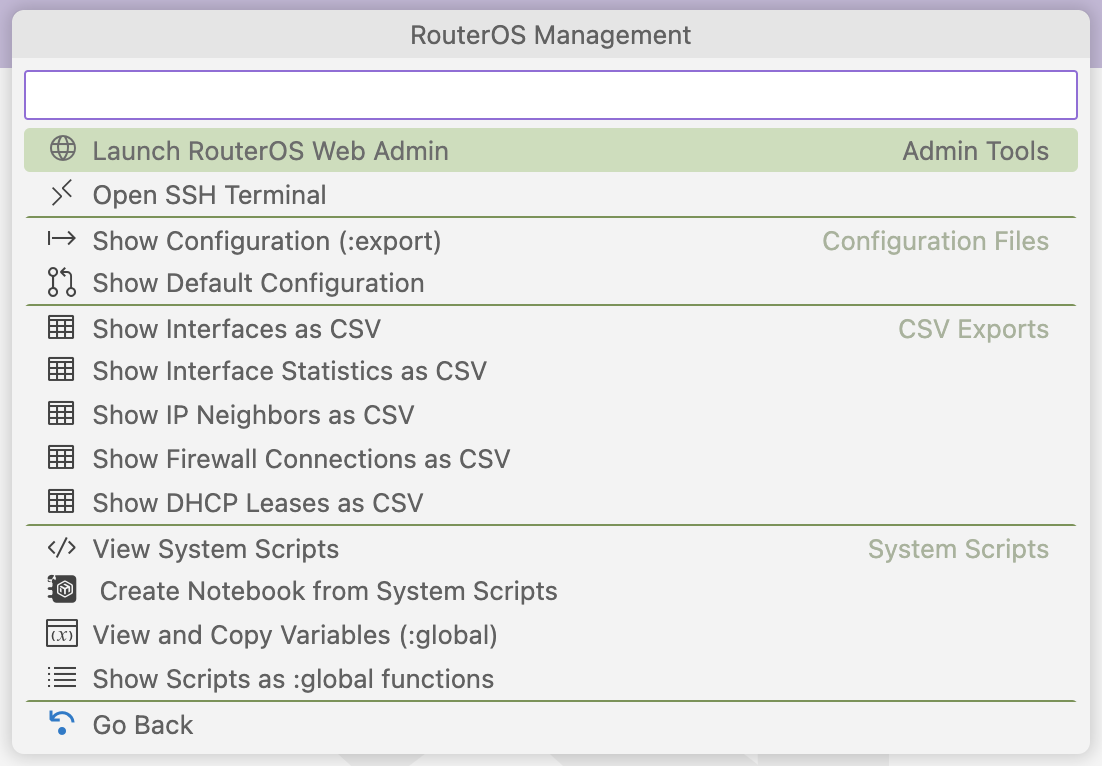Image resolution: width=1102 pixels, height=766 pixels.
Task: Select Show Firewall Connections as CSV
Action: [x=301, y=459]
